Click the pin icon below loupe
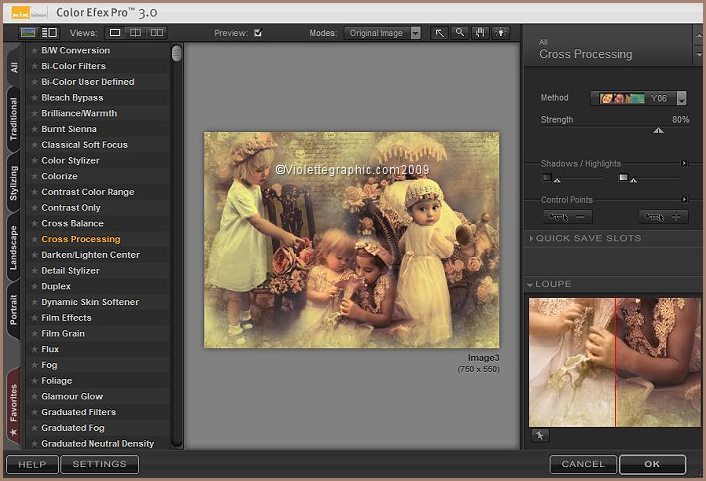This screenshot has width=706, height=481. click(539, 435)
